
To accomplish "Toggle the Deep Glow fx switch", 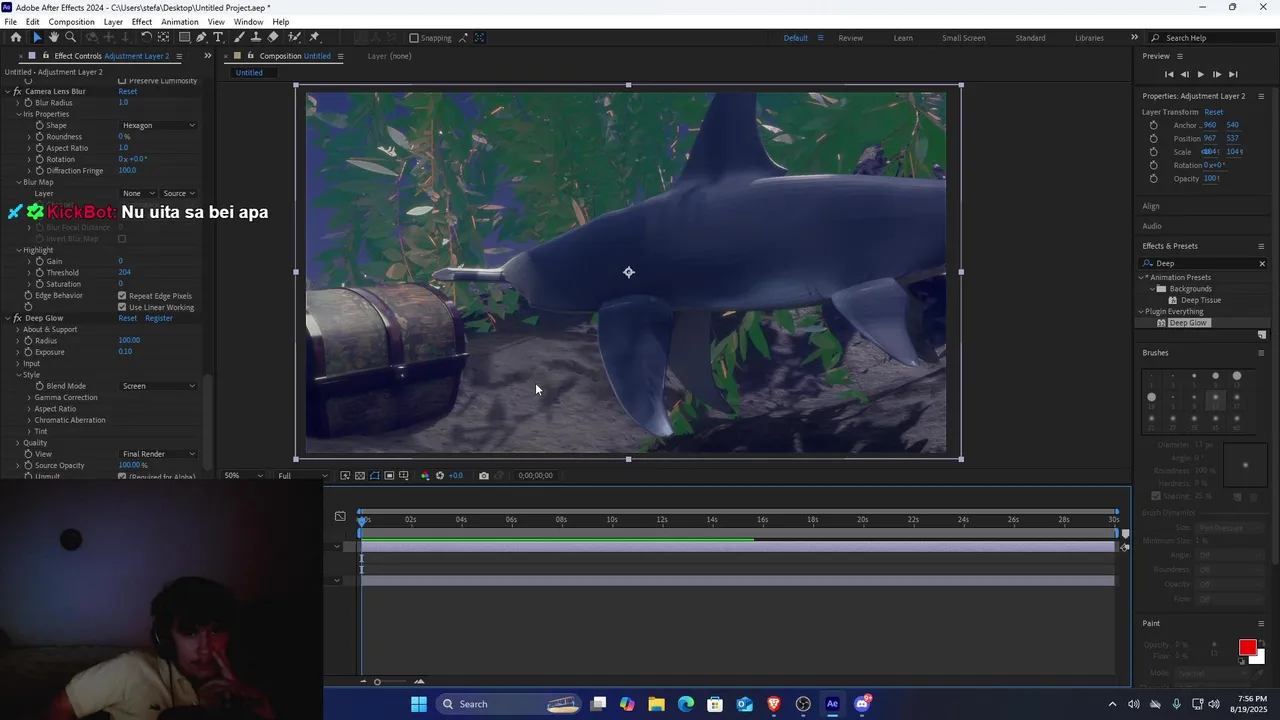I will click(17, 318).
